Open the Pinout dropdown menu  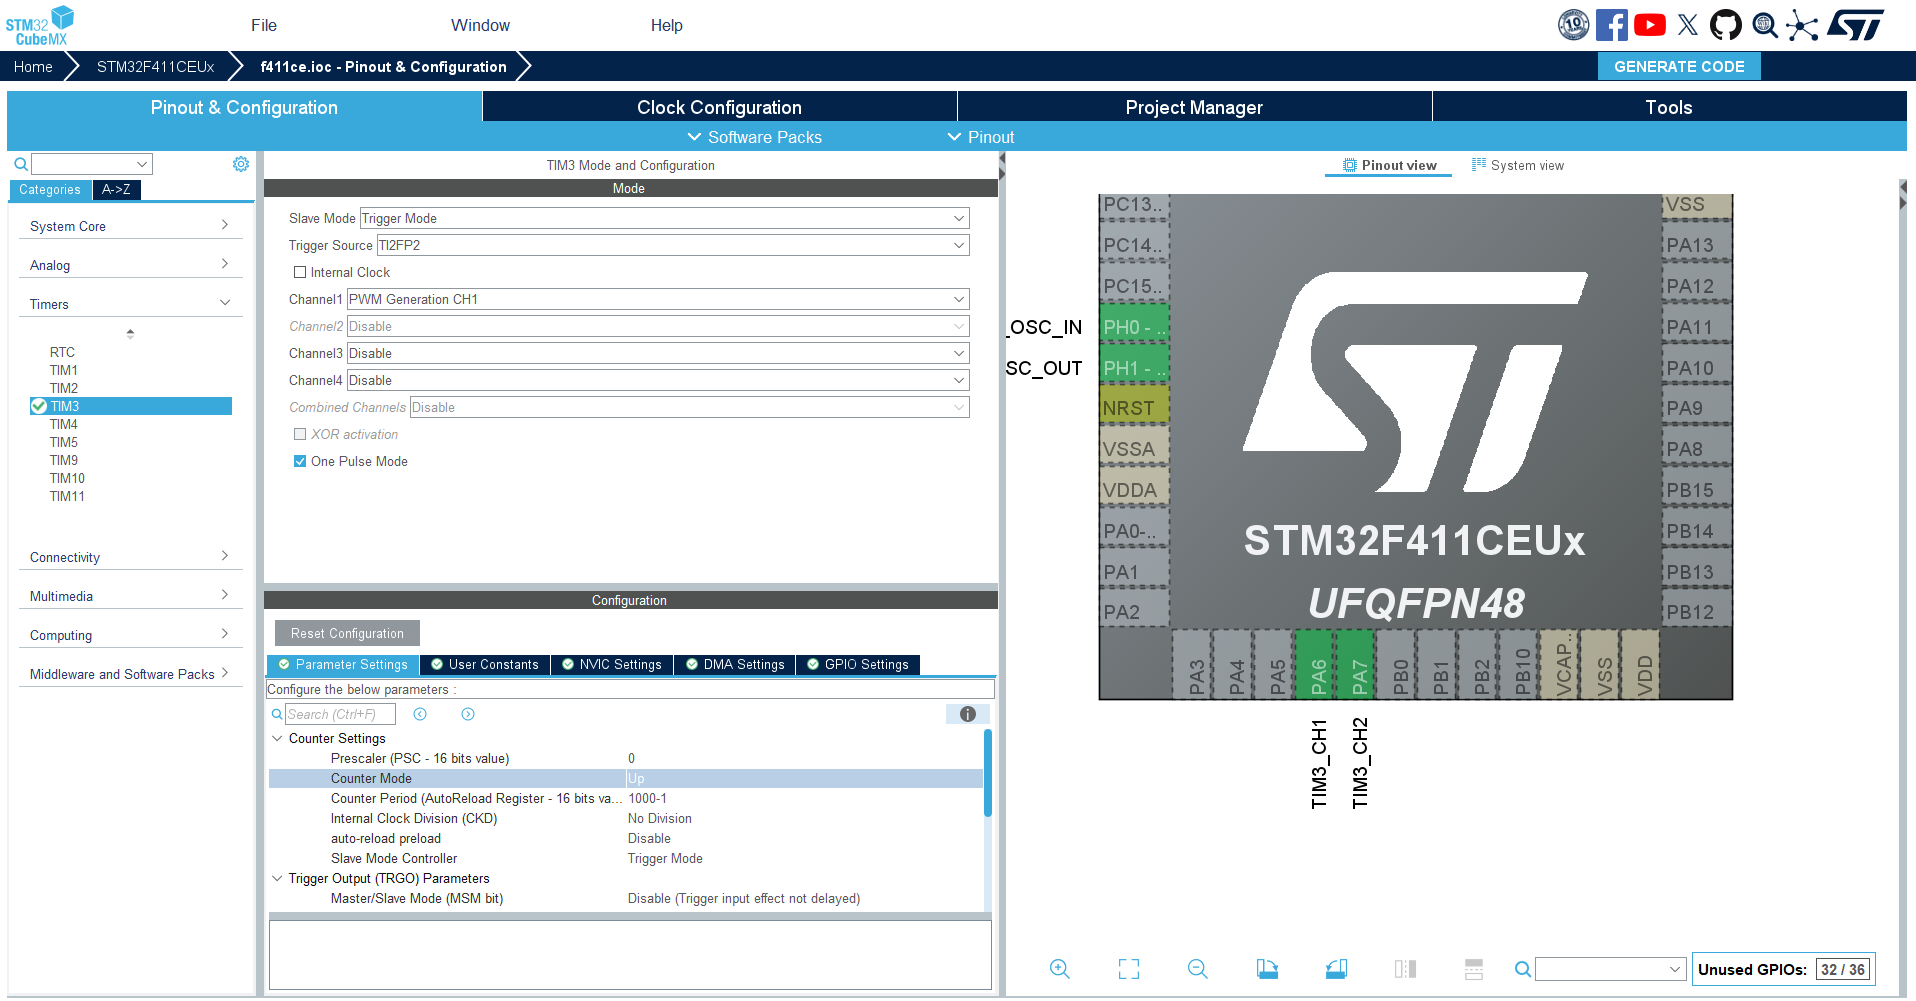pos(981,137)
